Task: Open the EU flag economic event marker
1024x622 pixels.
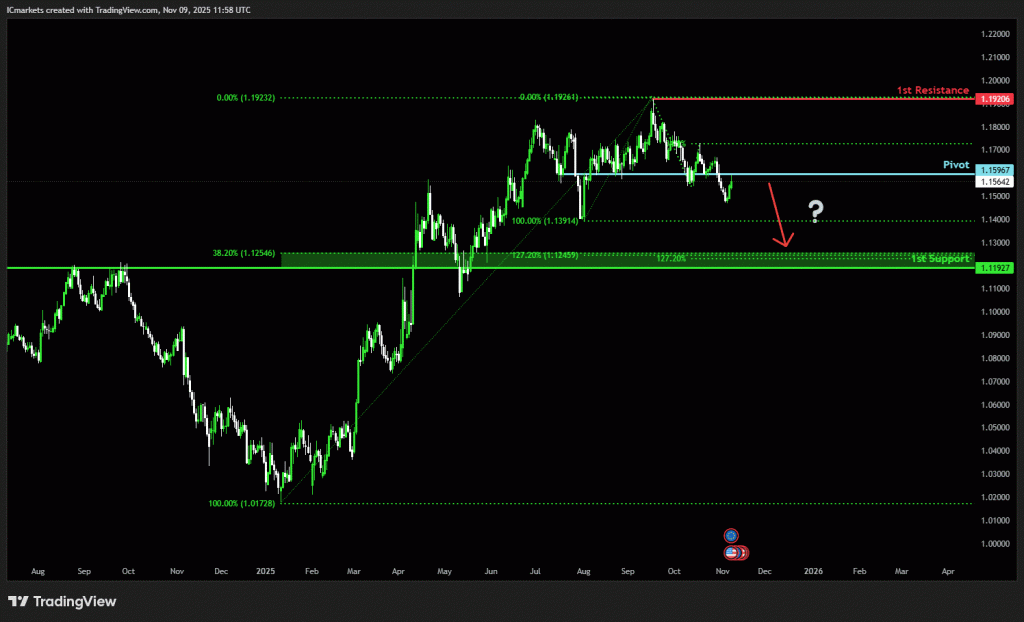Action: point(731,536)
